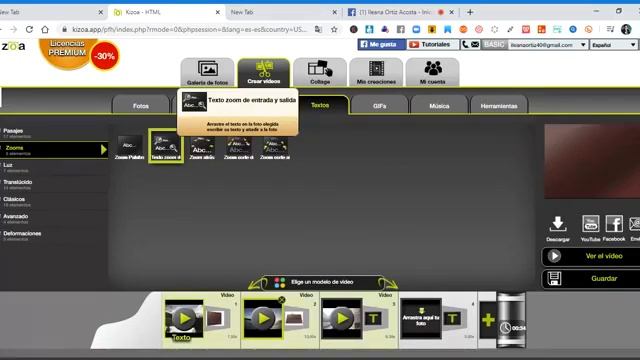The height and width of the screenshot is (360, 640).
Task: Open Mis creaciones section
Action: click(376, 72)
